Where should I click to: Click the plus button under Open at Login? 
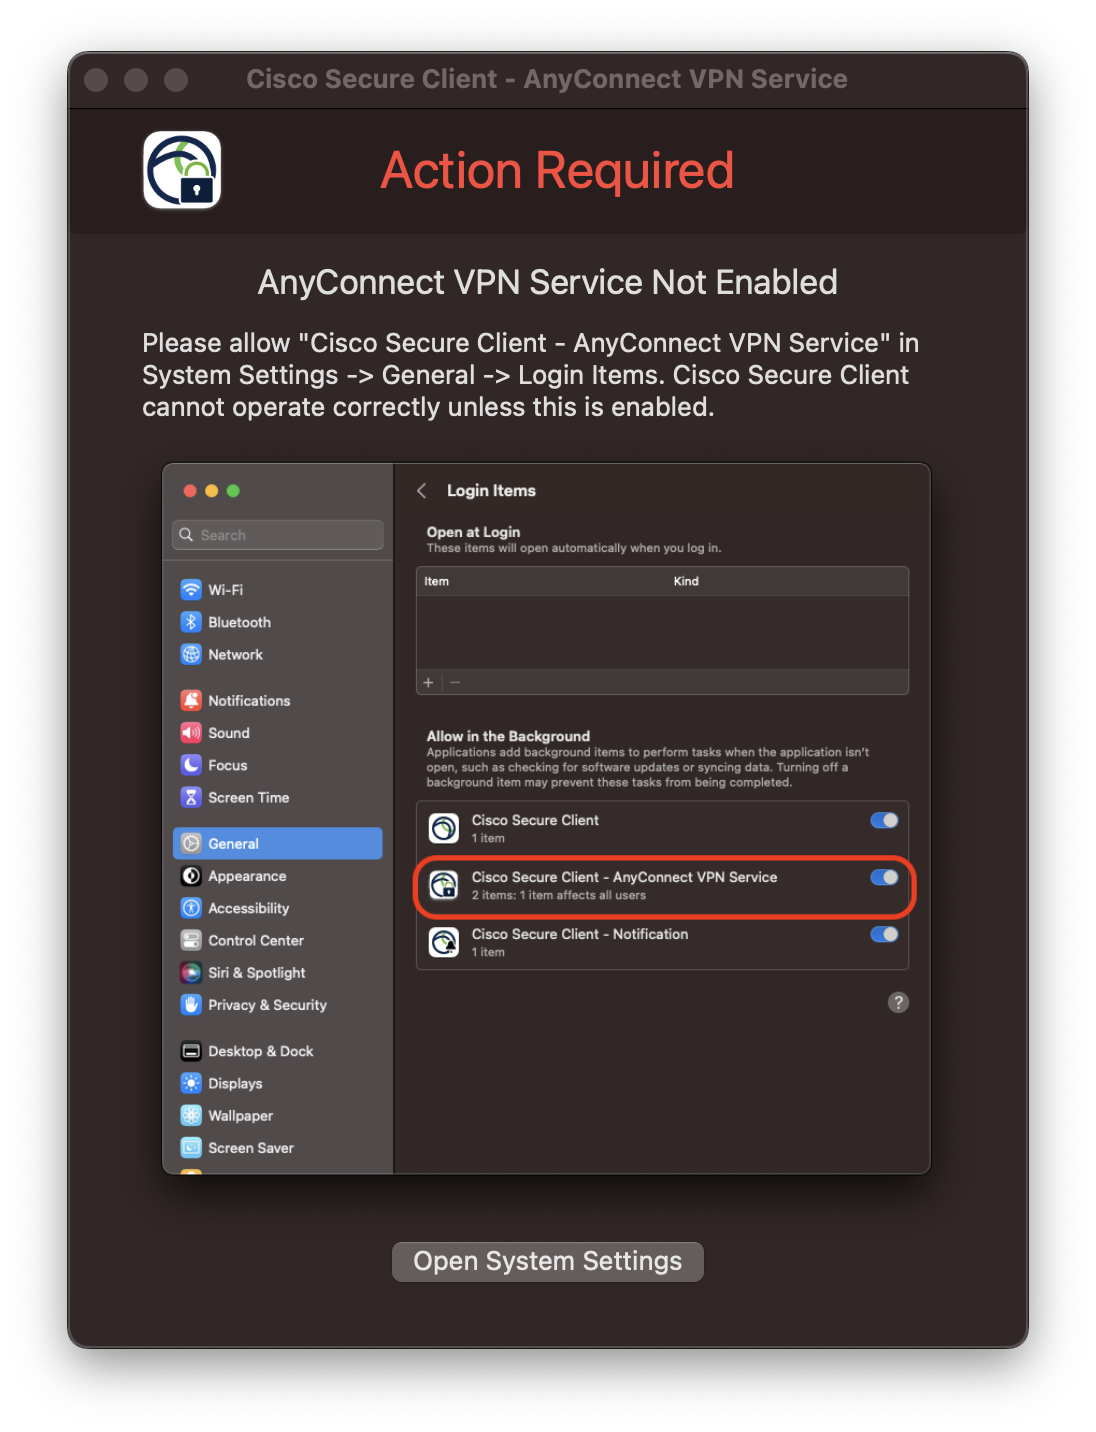[429, 682]
